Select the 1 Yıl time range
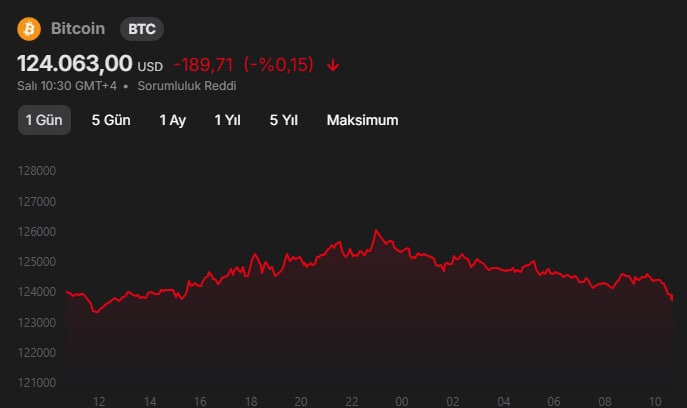The height and width of the screenshot is (408, 687). click(227, 120)
